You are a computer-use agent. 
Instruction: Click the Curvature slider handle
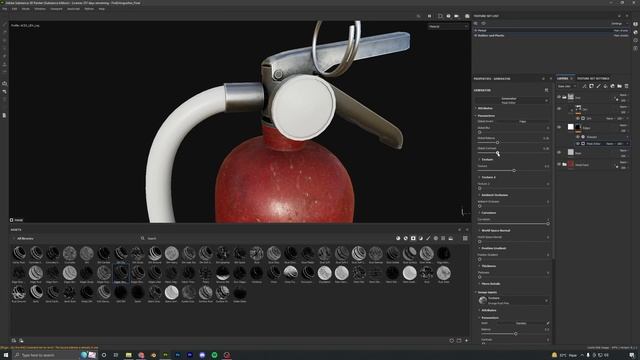pyautogui.click(x=548, y=224)
